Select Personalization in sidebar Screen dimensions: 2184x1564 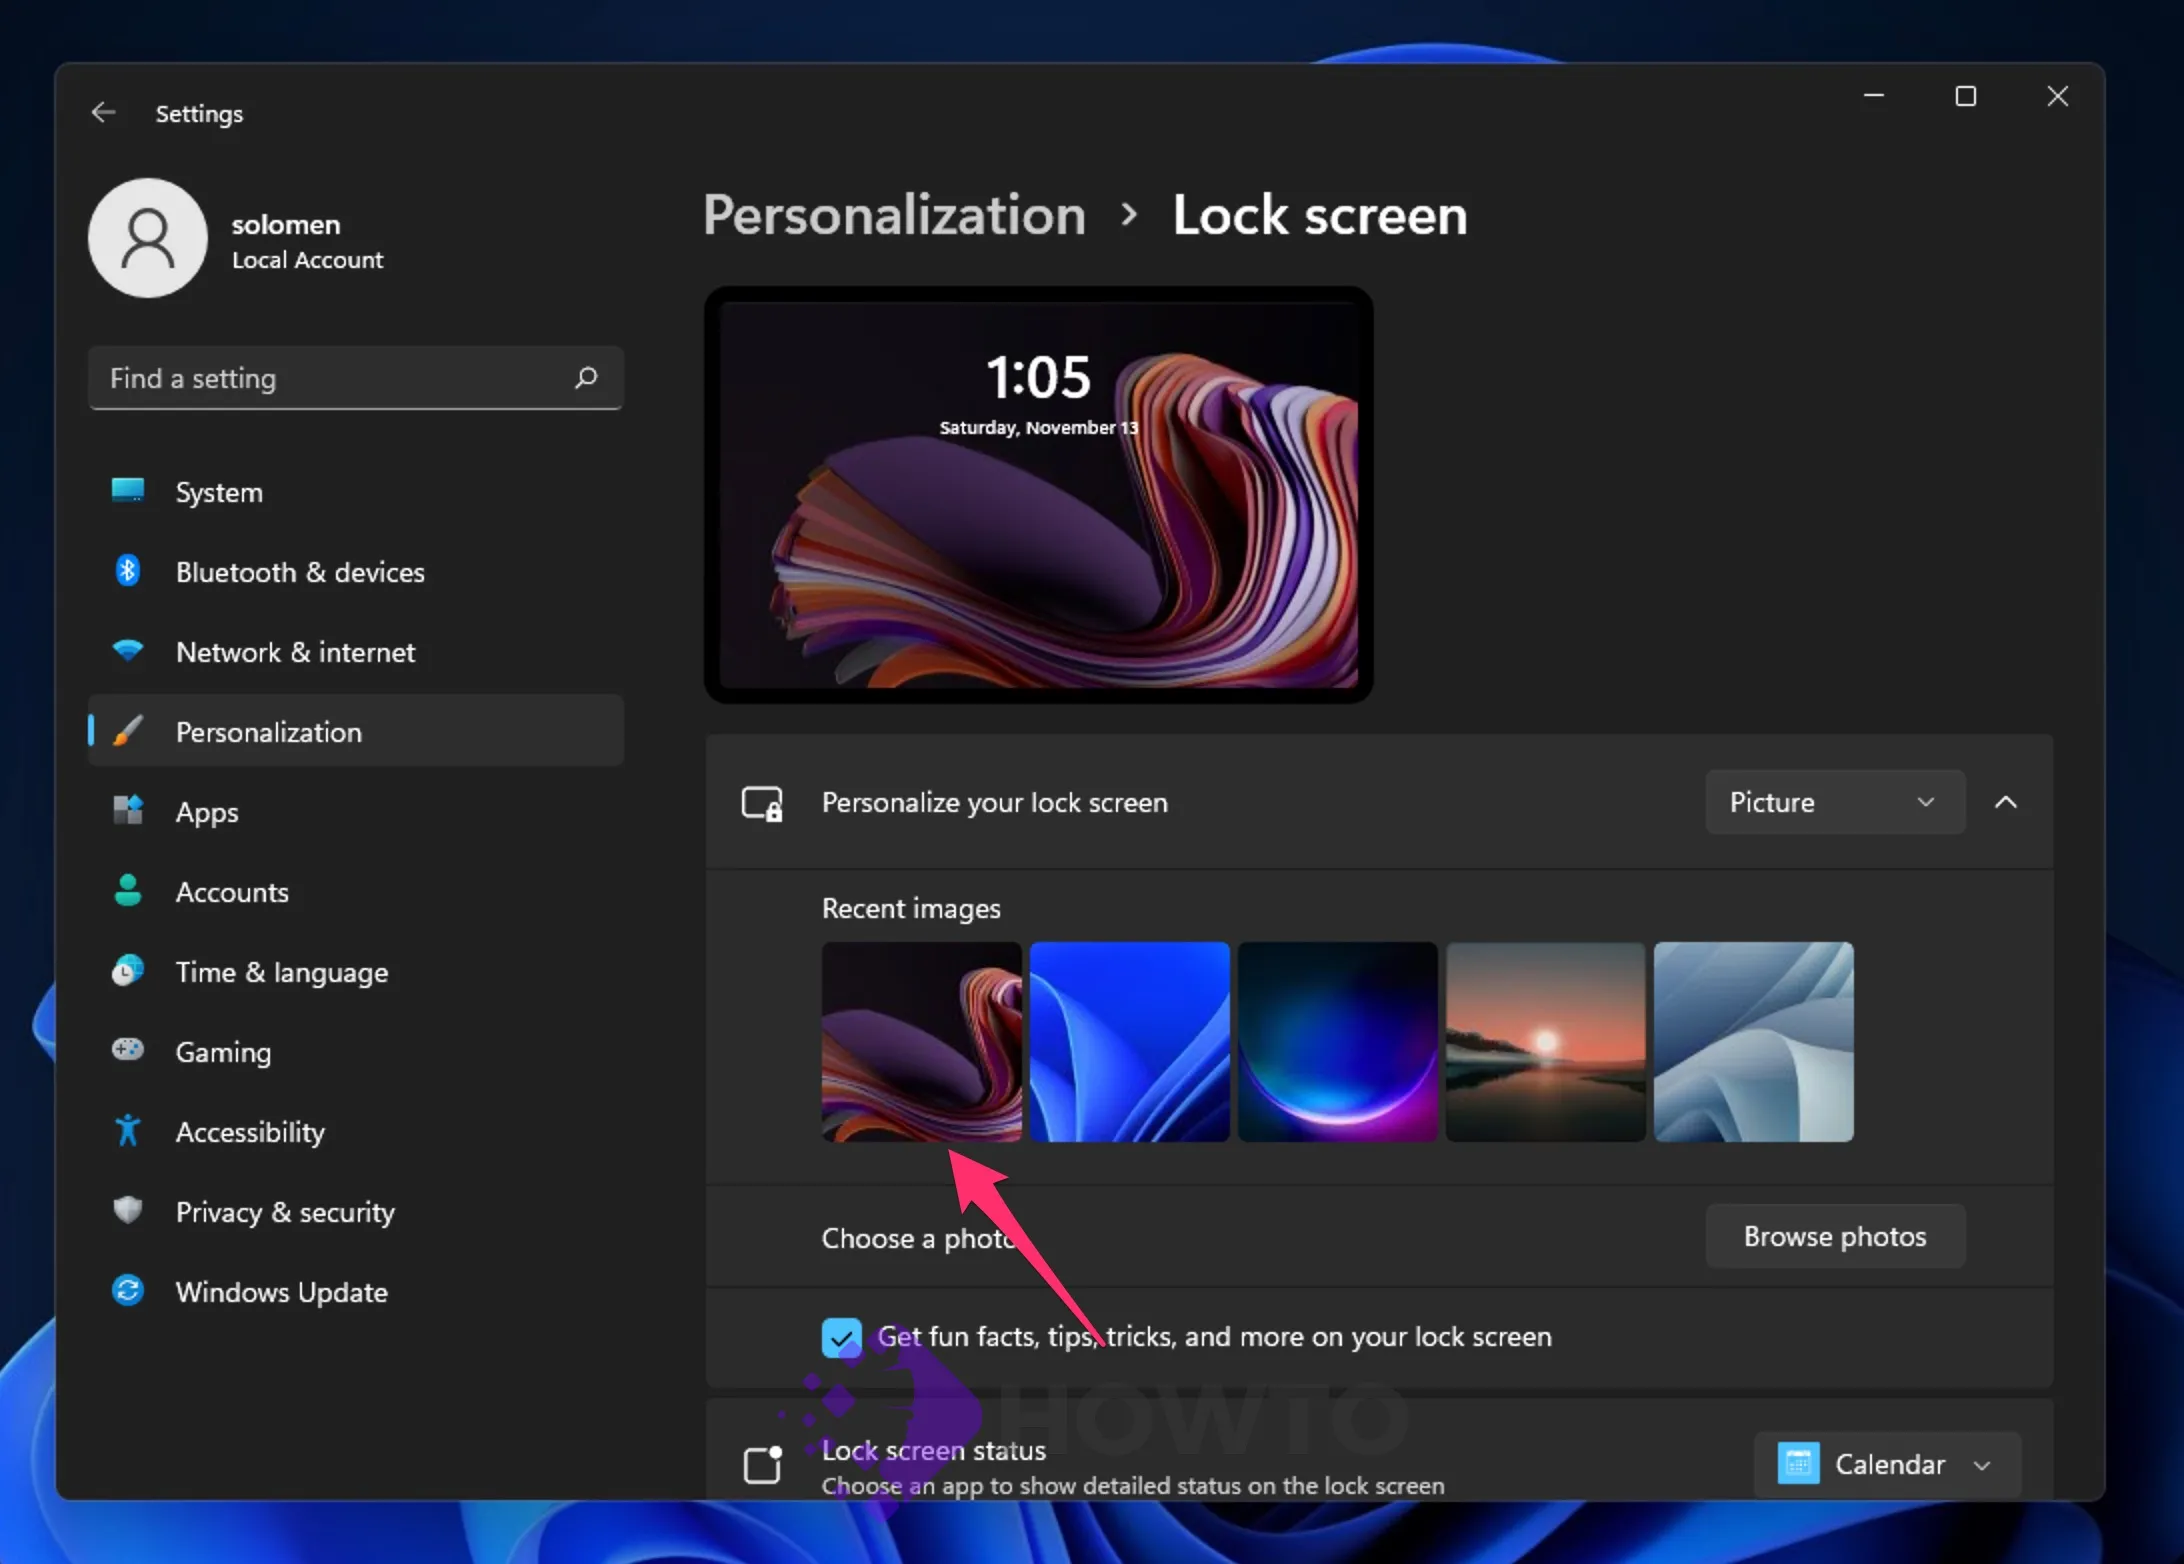tap(356, 731)
